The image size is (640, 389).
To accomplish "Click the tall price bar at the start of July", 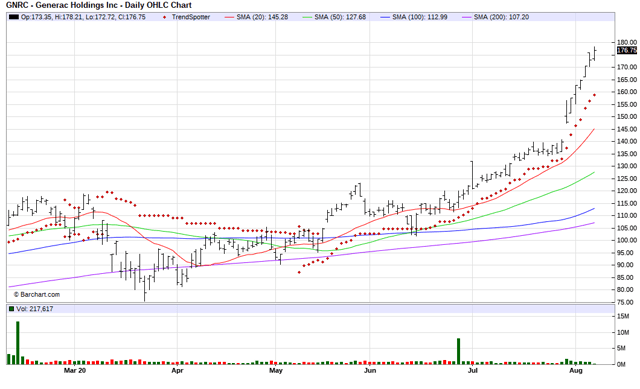I will tap(472, 175).
